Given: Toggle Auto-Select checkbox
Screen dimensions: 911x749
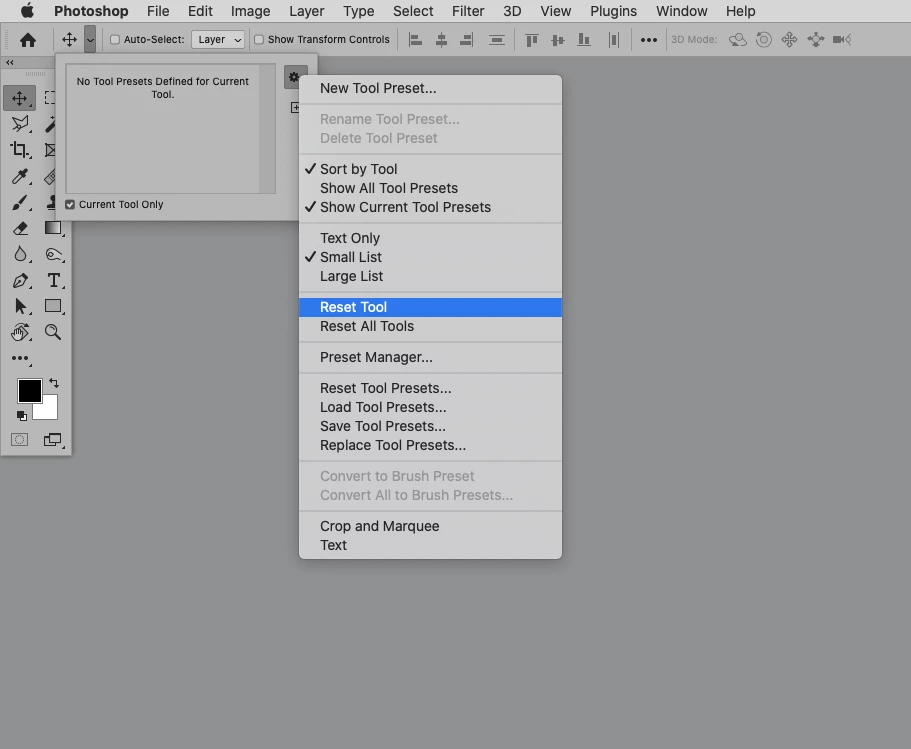Looking at the screenshot, I should [x=115, y=40].
